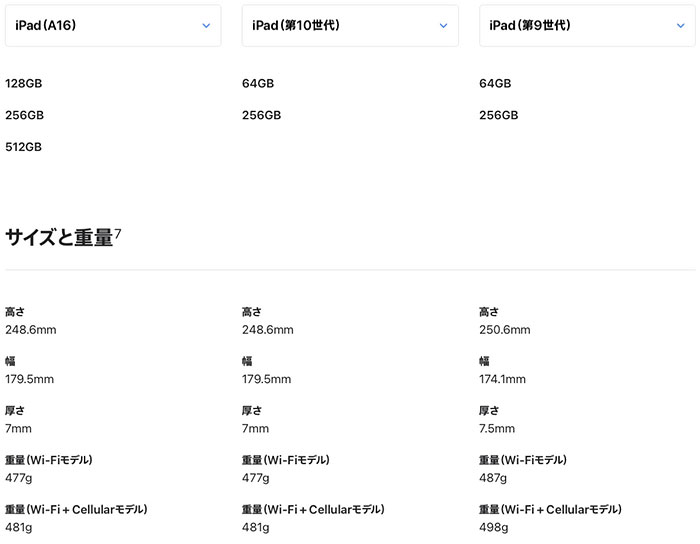This screenshot has height=544, width=700.
Task: Click 256GB under iPad (A16)
Action: pos(25,115)
